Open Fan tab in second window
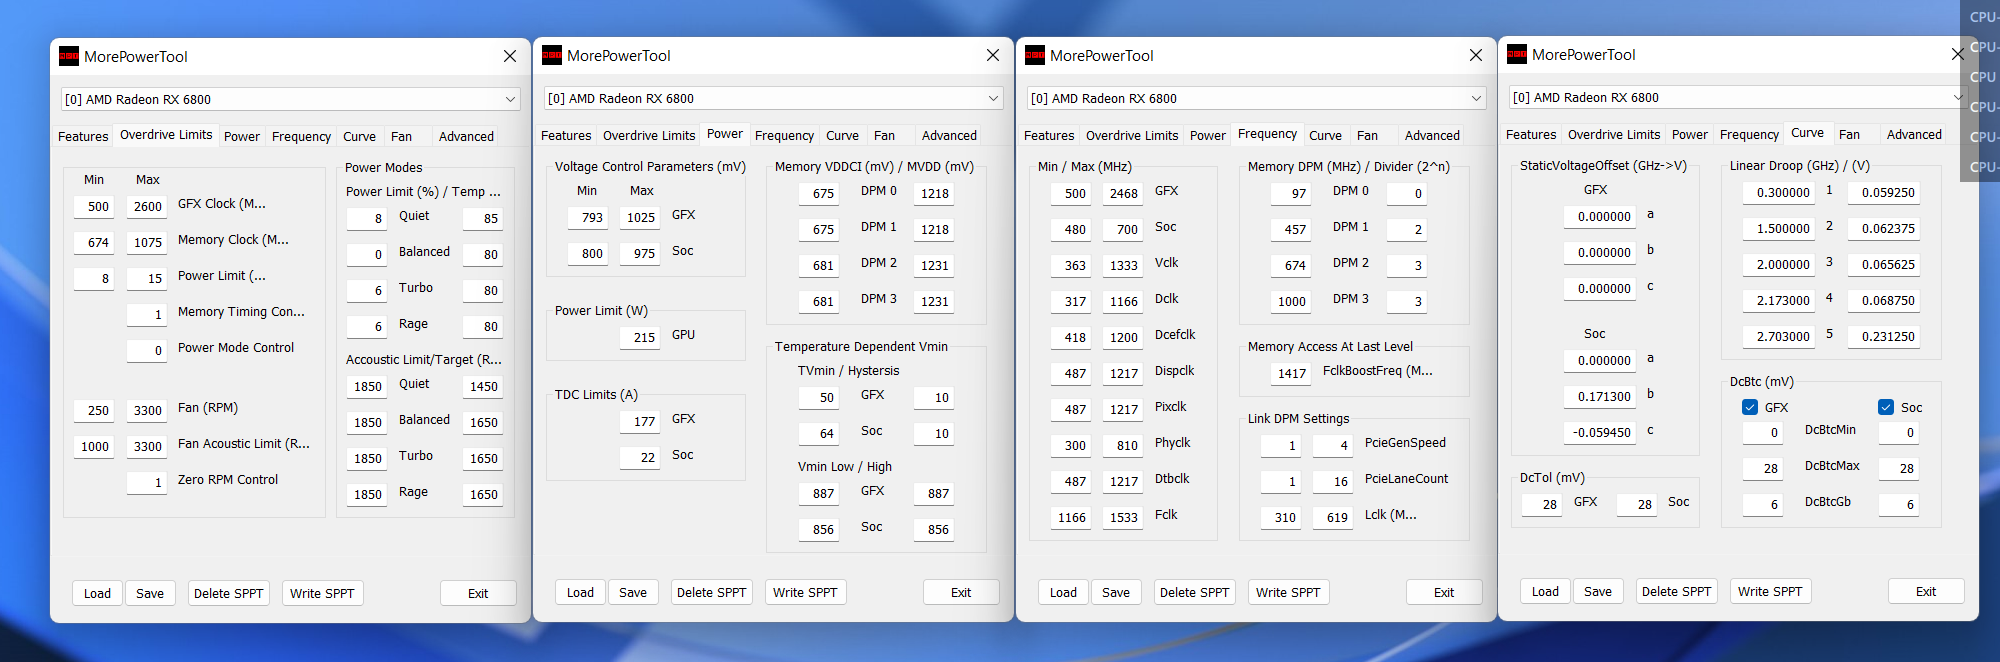The width and height of the screenshot is (2000, 662). [x=884, y=135]
